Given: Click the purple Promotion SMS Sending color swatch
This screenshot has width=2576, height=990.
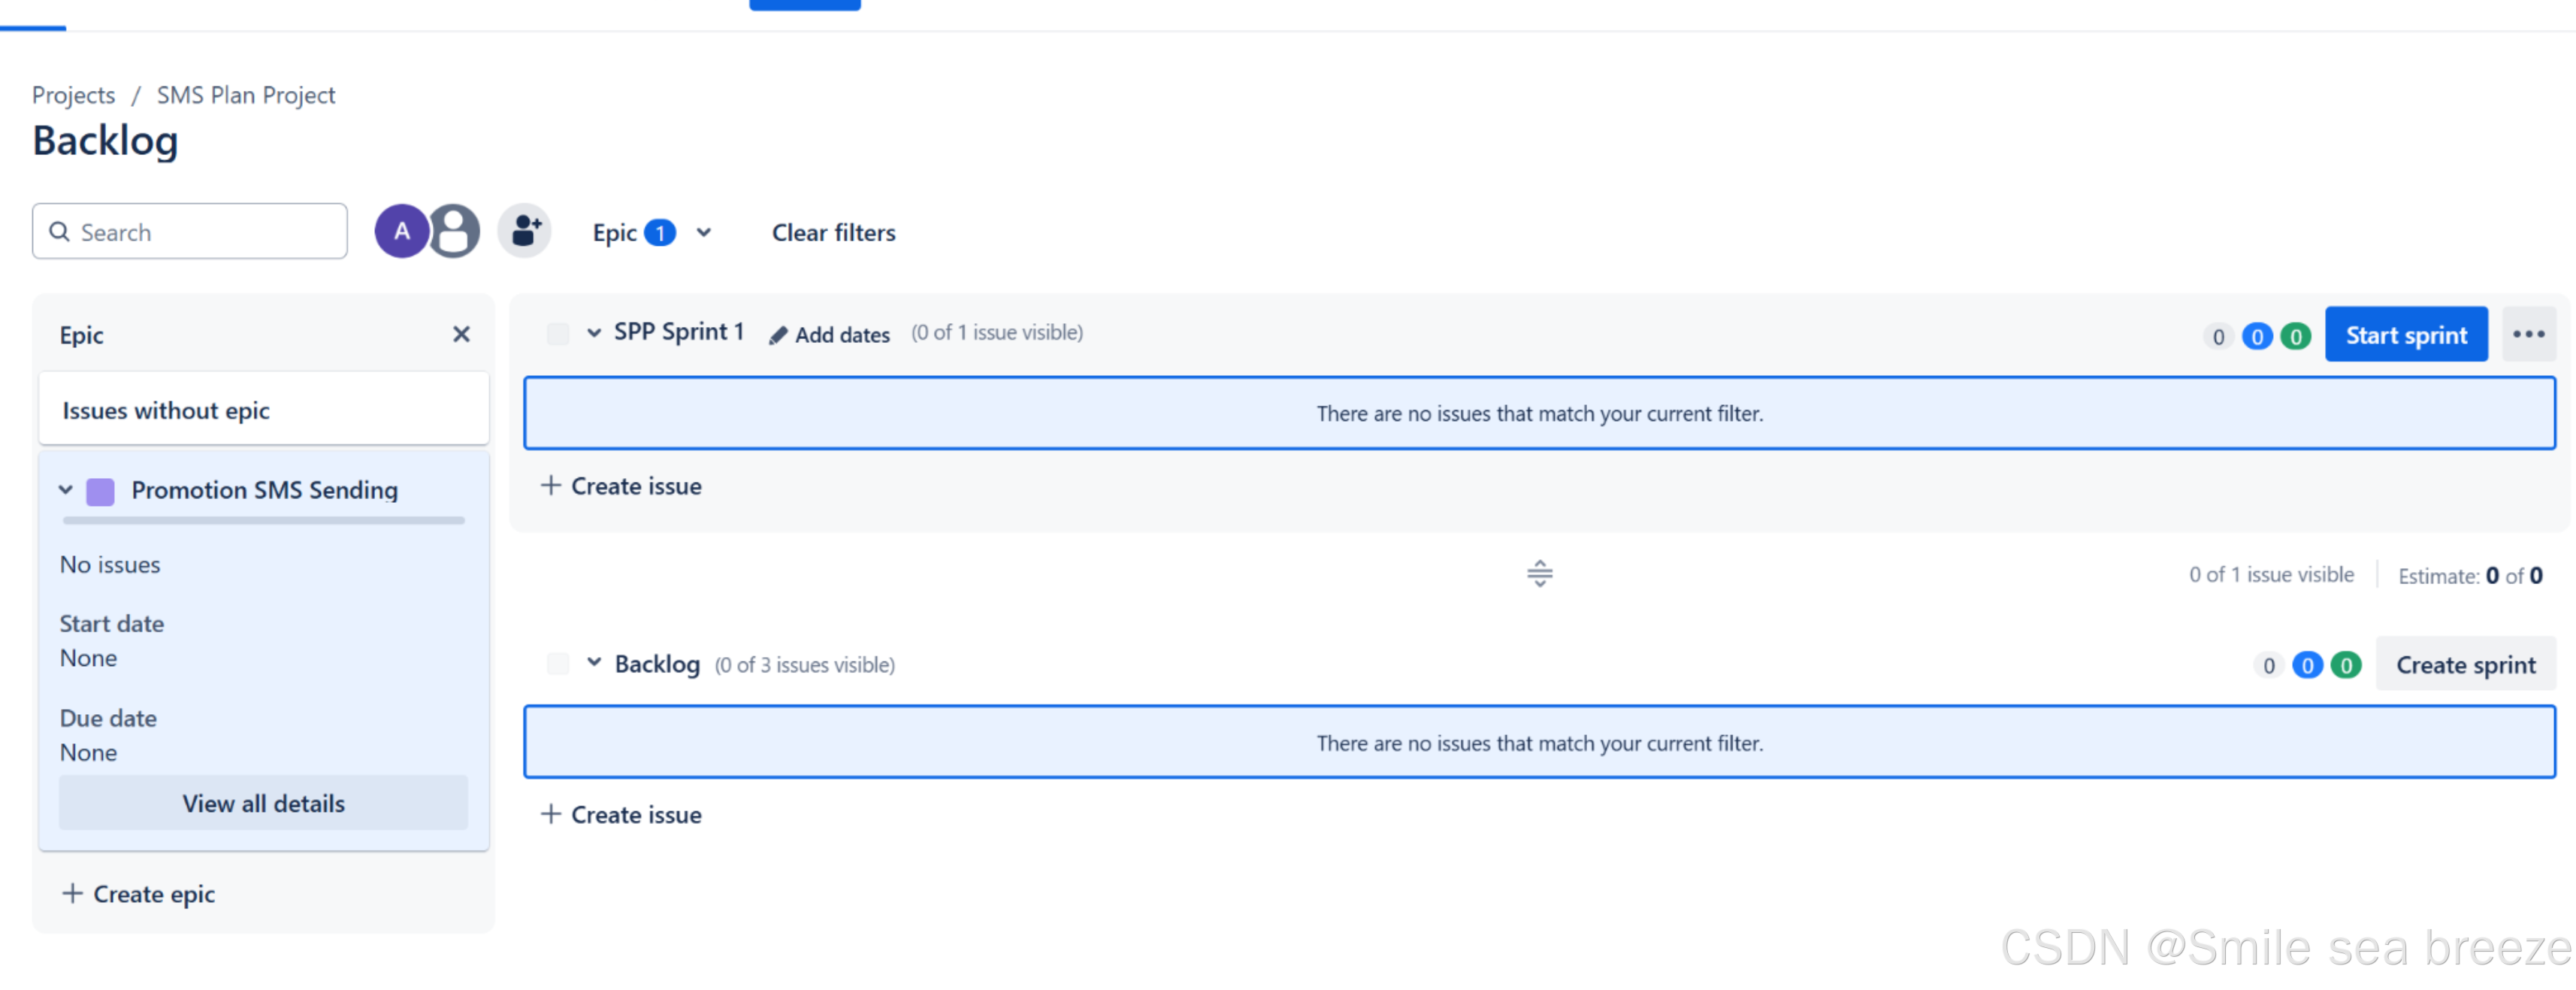Looking at the screenshot, I should click(100, 490).
